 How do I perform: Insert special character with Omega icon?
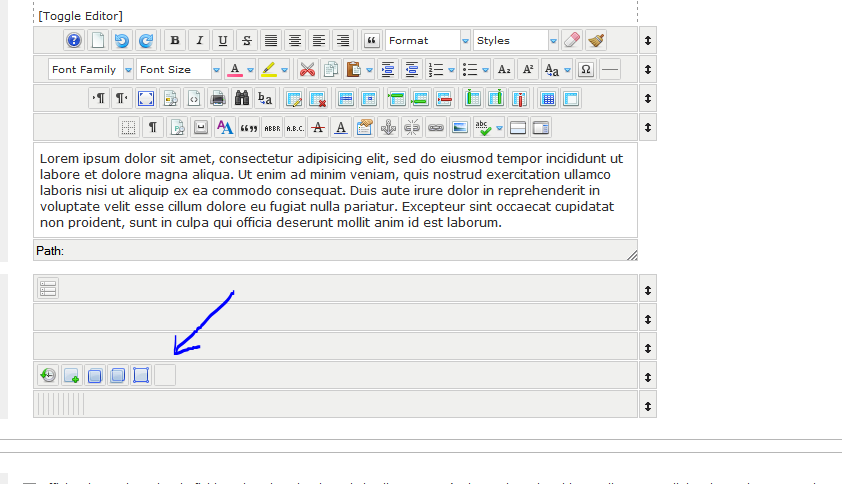click(x=586, y=70)
